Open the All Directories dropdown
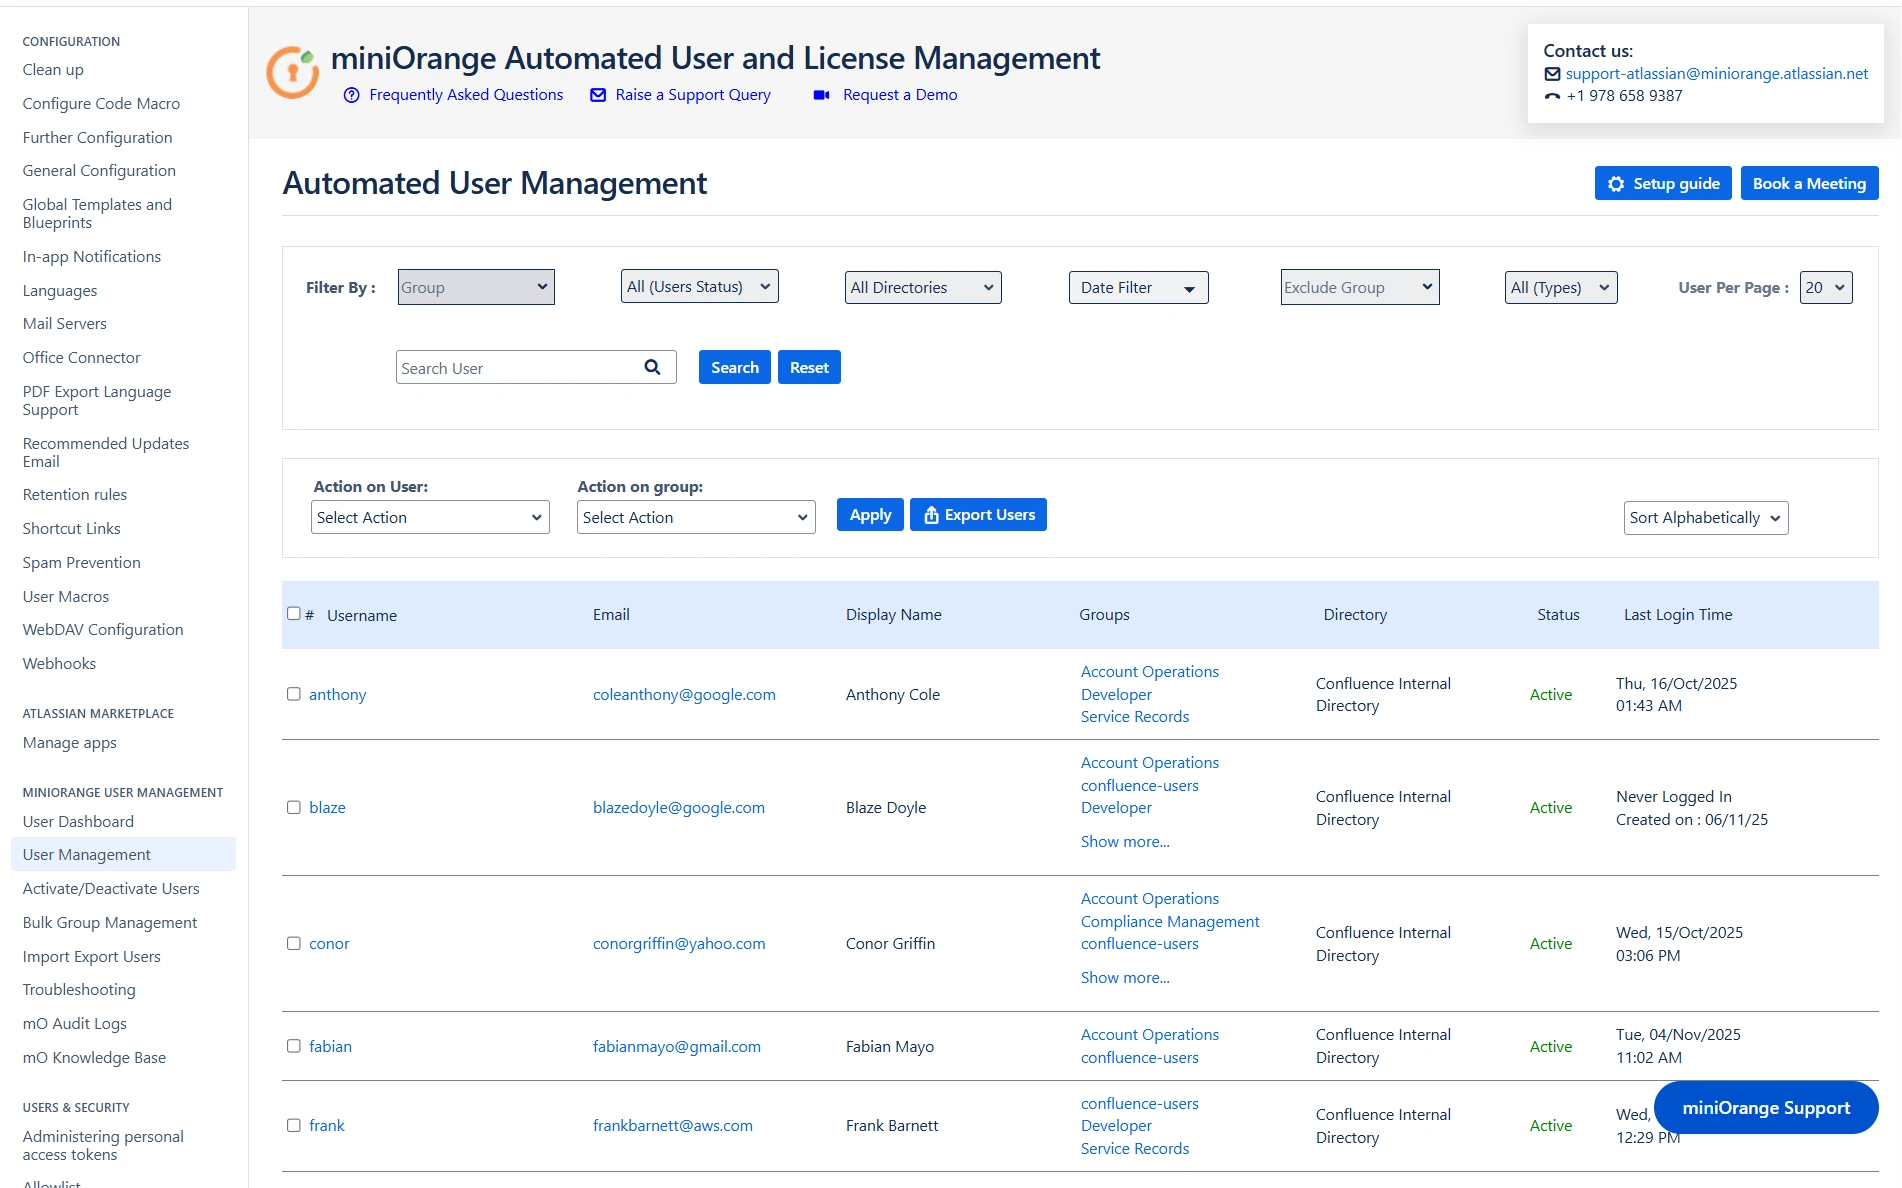The image size is (1902, 1188). 922,287
